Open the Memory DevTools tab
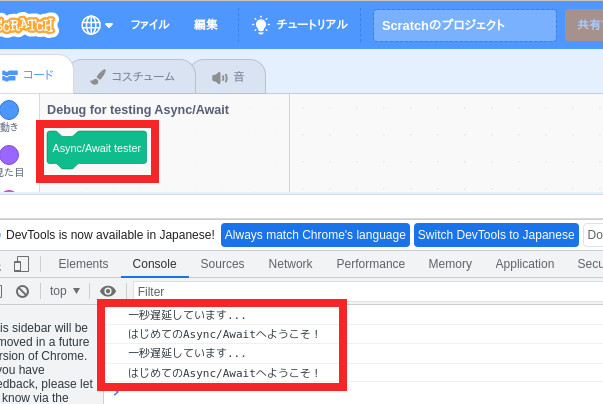603x404 pixels. pyautogui.click(x=450, y=264)
